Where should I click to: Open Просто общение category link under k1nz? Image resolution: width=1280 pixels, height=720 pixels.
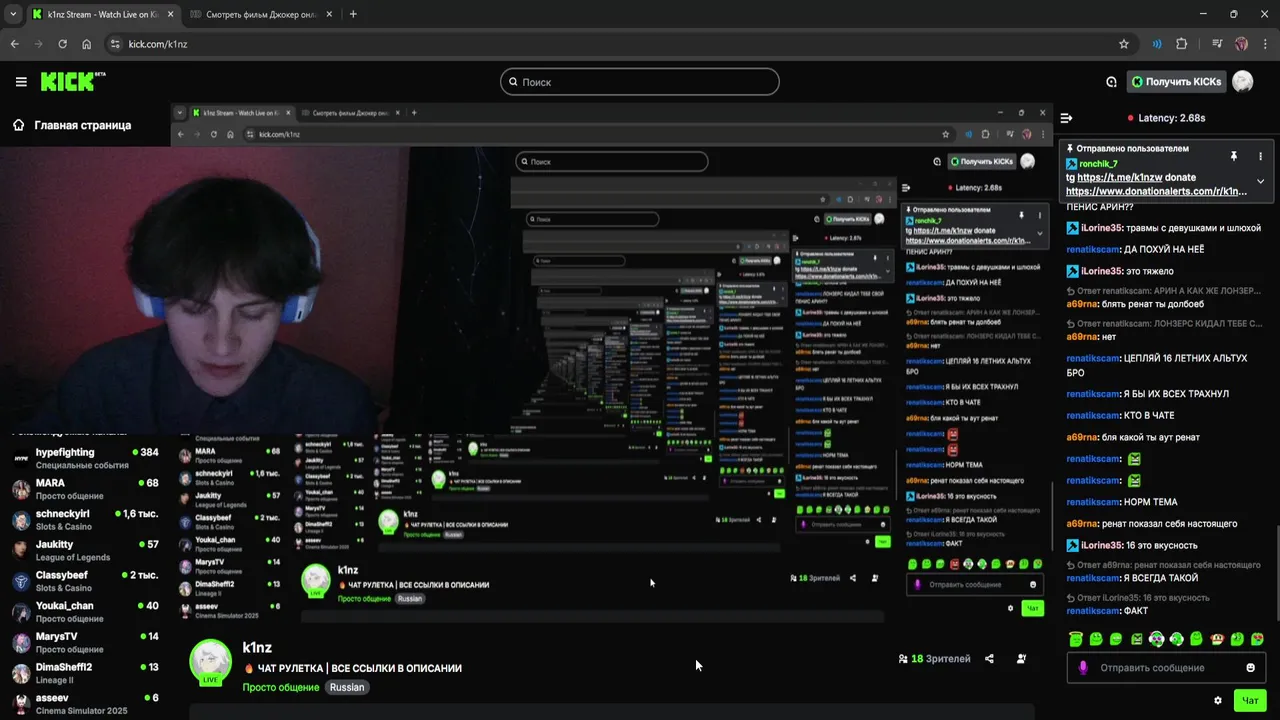click(281, 687)
